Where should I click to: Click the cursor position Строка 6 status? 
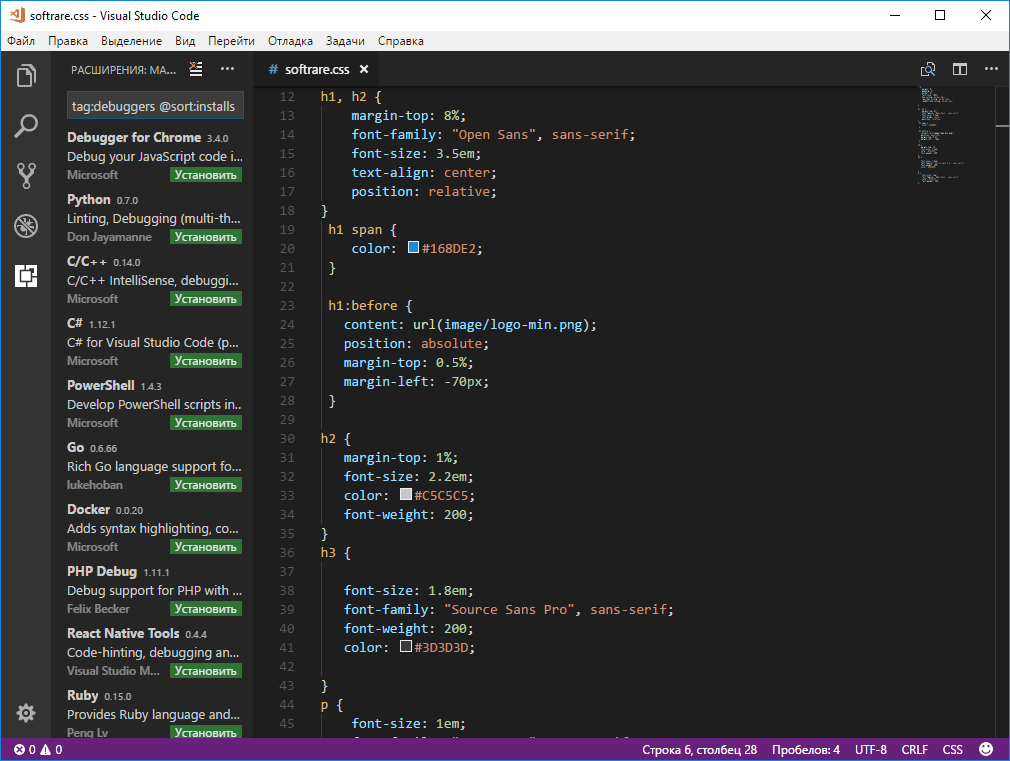700,749
